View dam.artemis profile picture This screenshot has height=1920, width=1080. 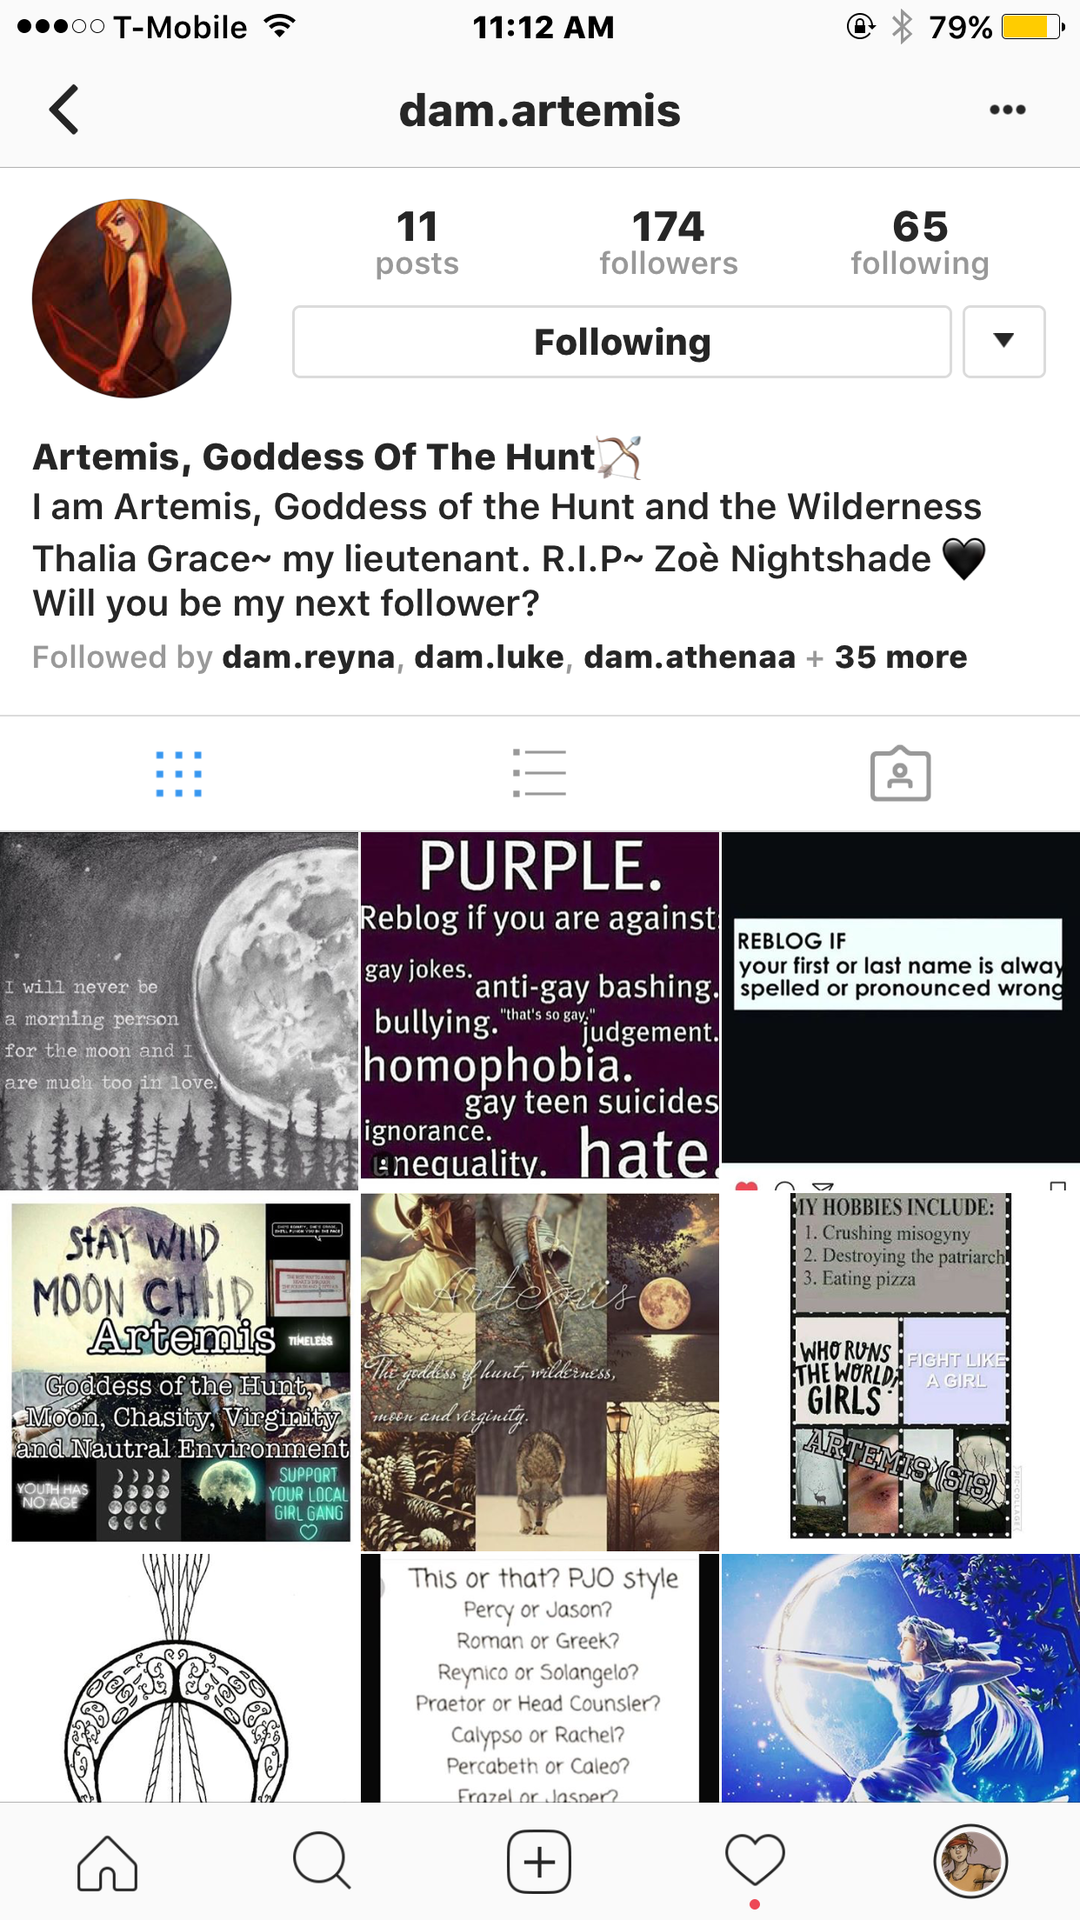click(x=132, y=298)
